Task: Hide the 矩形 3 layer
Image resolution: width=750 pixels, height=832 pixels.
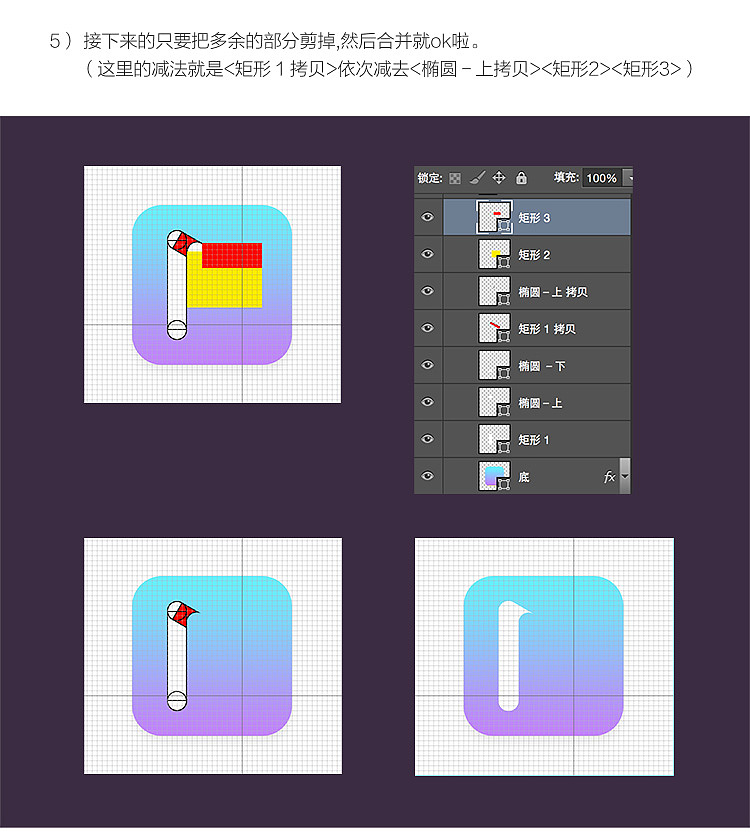Action: click(428, 217)
